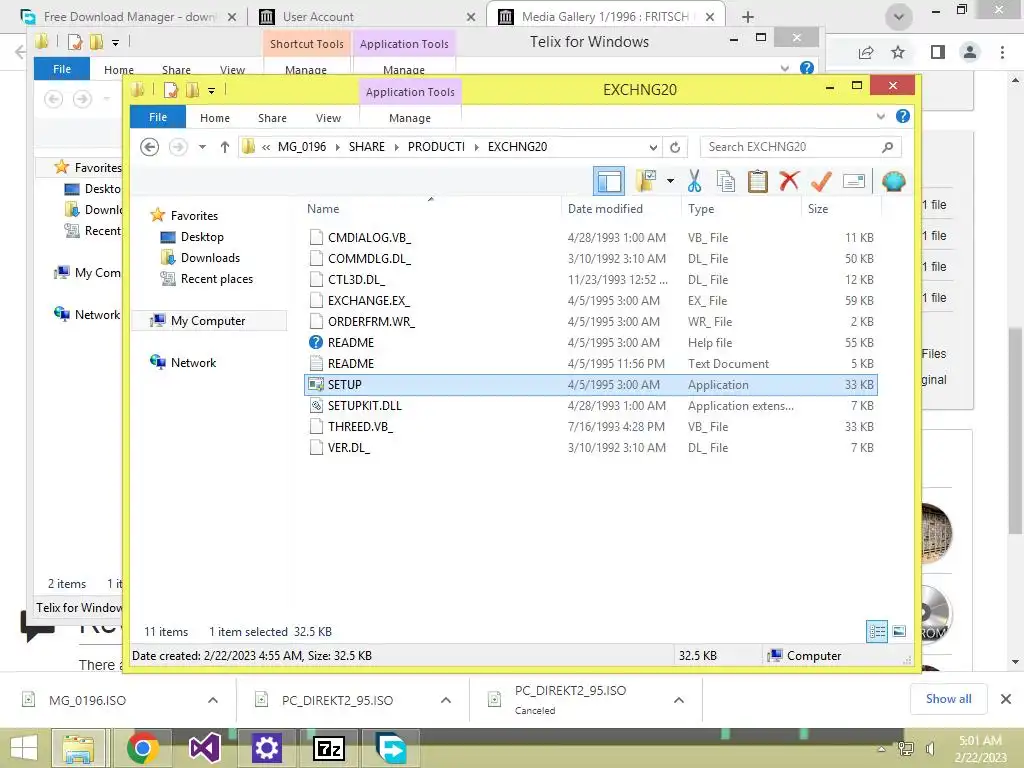Open Desktop in EXCHNG20 navigation pane
The image size is (1024, 768).
pyautogui.click(x=202, y=237)
